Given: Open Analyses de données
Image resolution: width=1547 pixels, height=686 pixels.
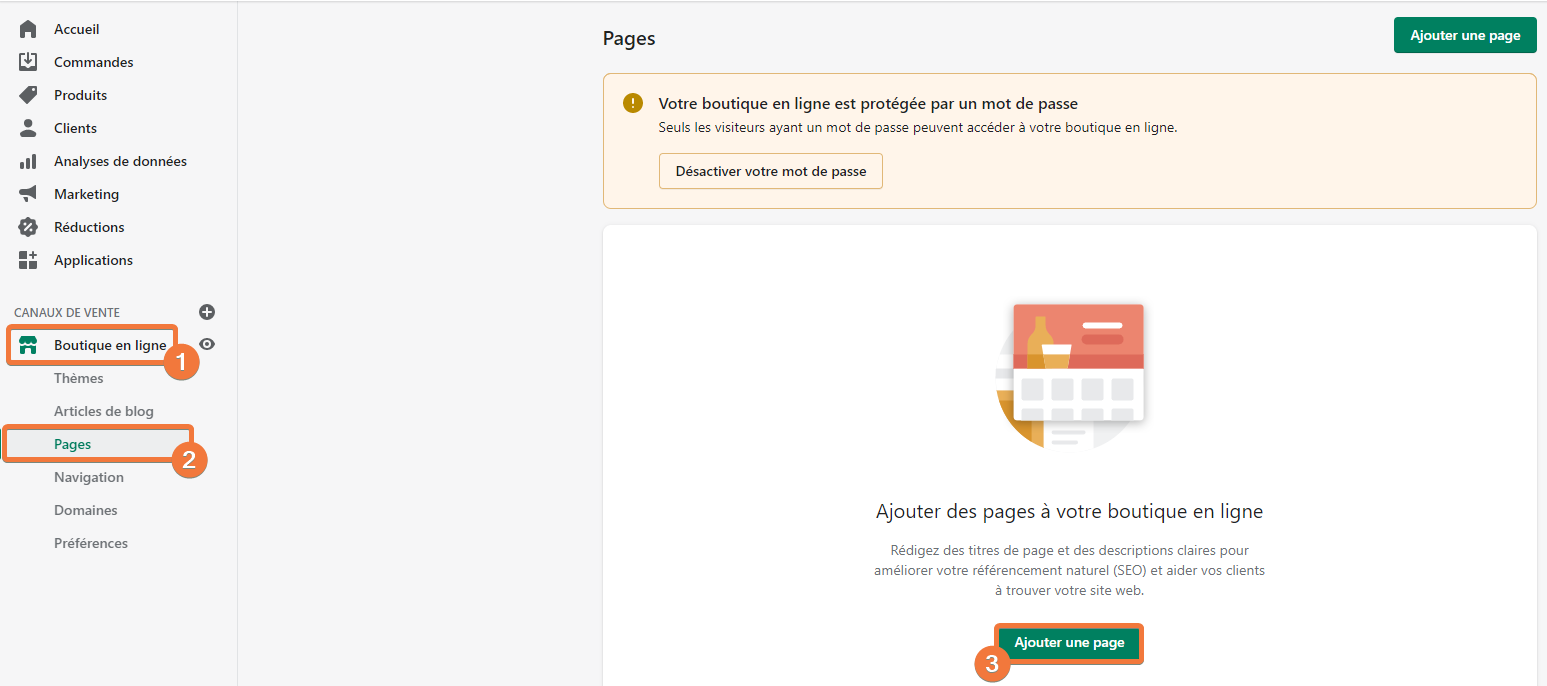Looking at the screenshot, I should (121, 161).
